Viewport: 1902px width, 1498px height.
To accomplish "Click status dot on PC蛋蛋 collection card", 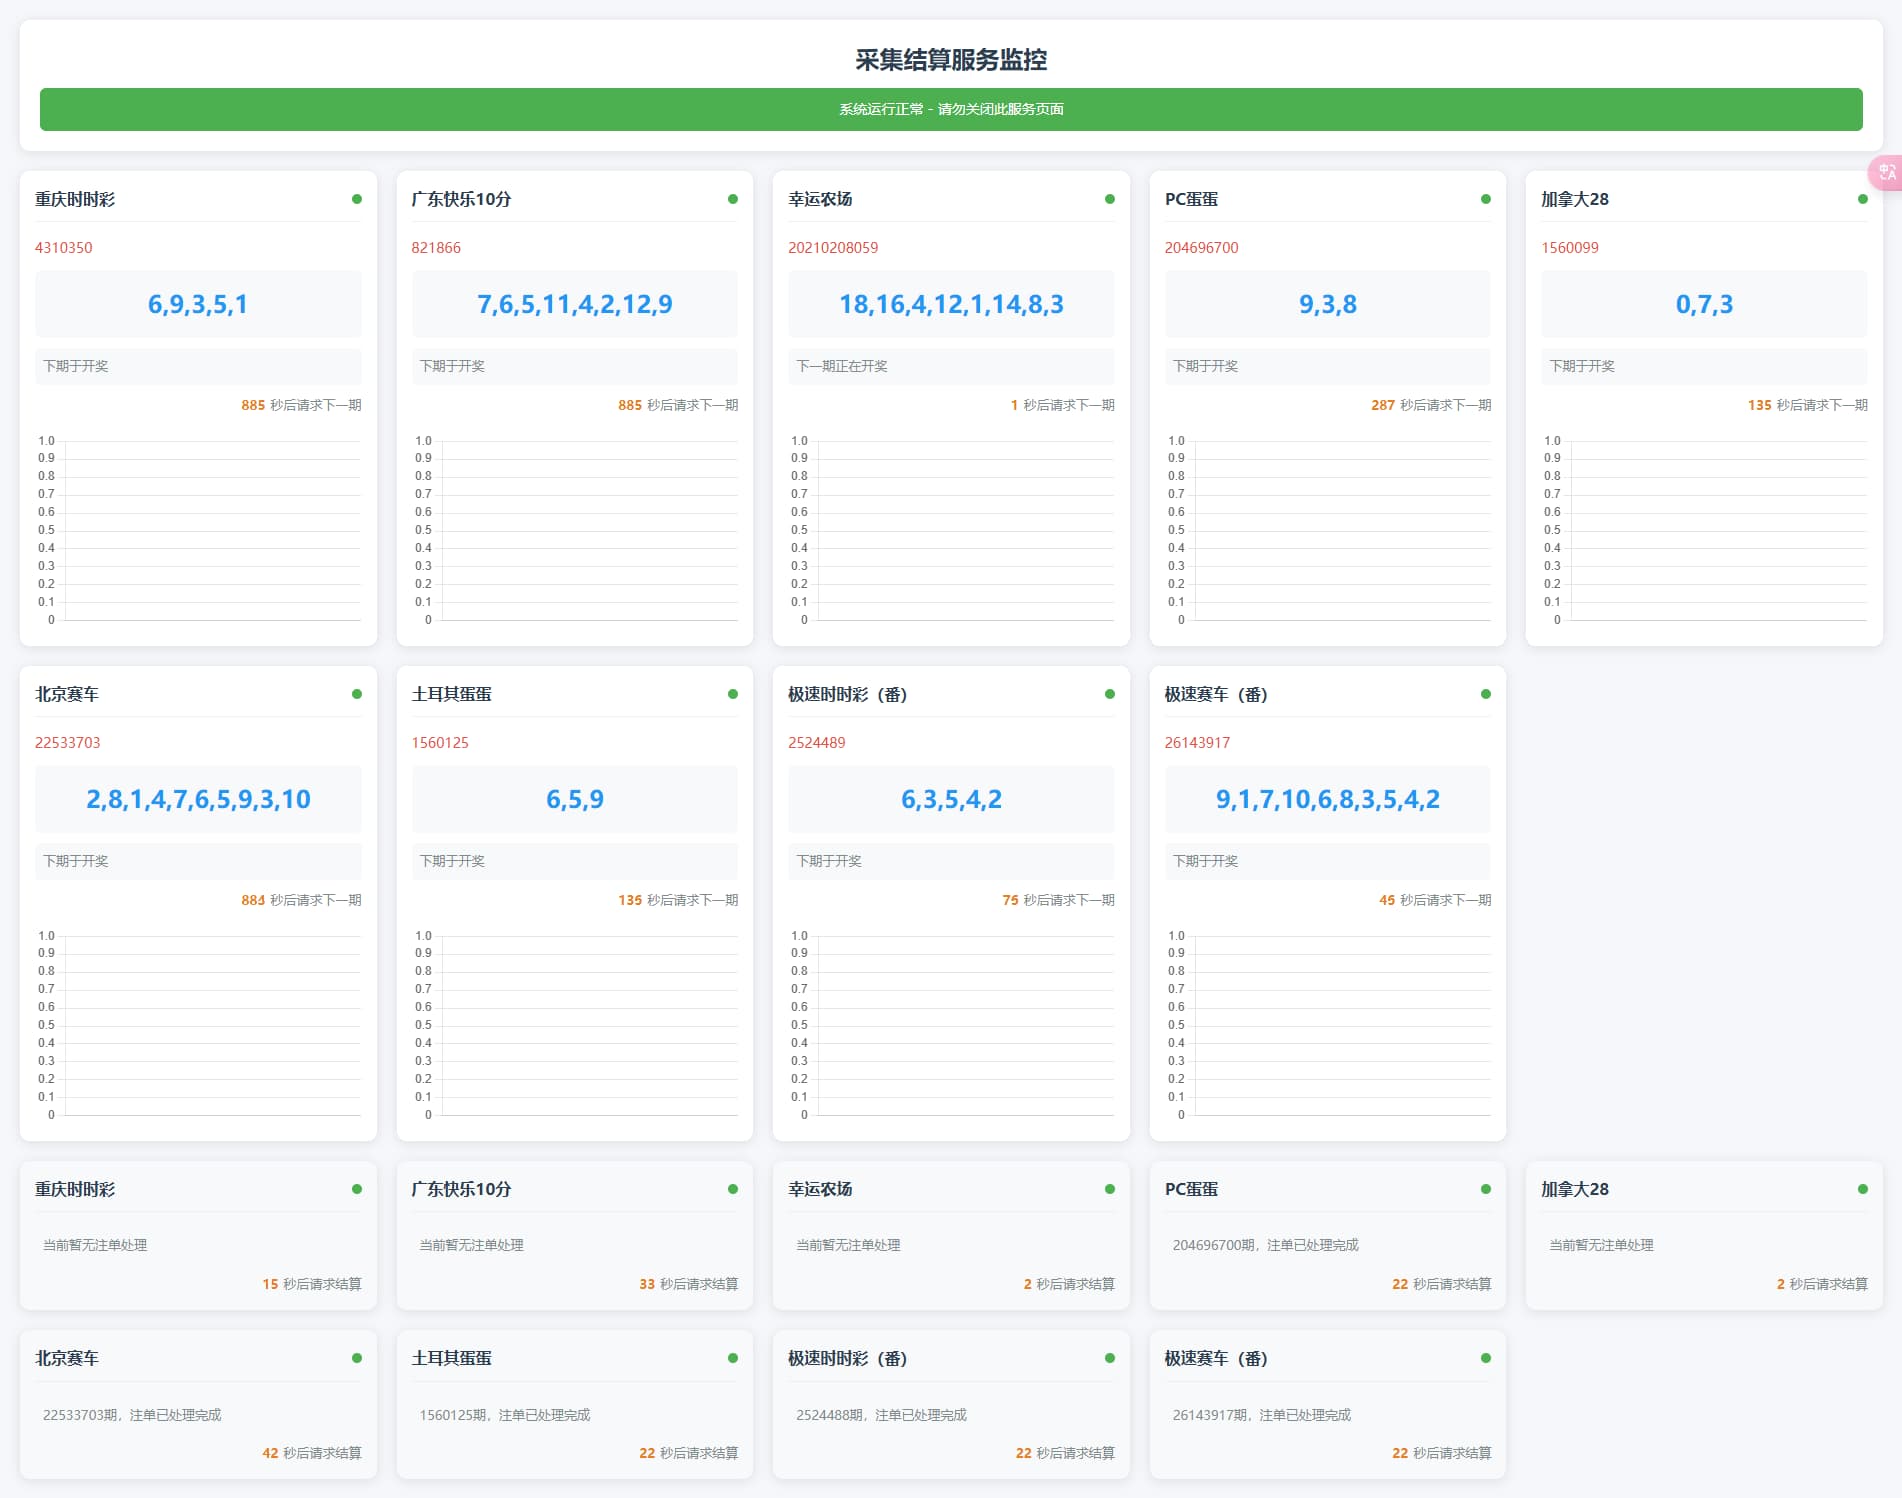I will (x=1486, y=199).
